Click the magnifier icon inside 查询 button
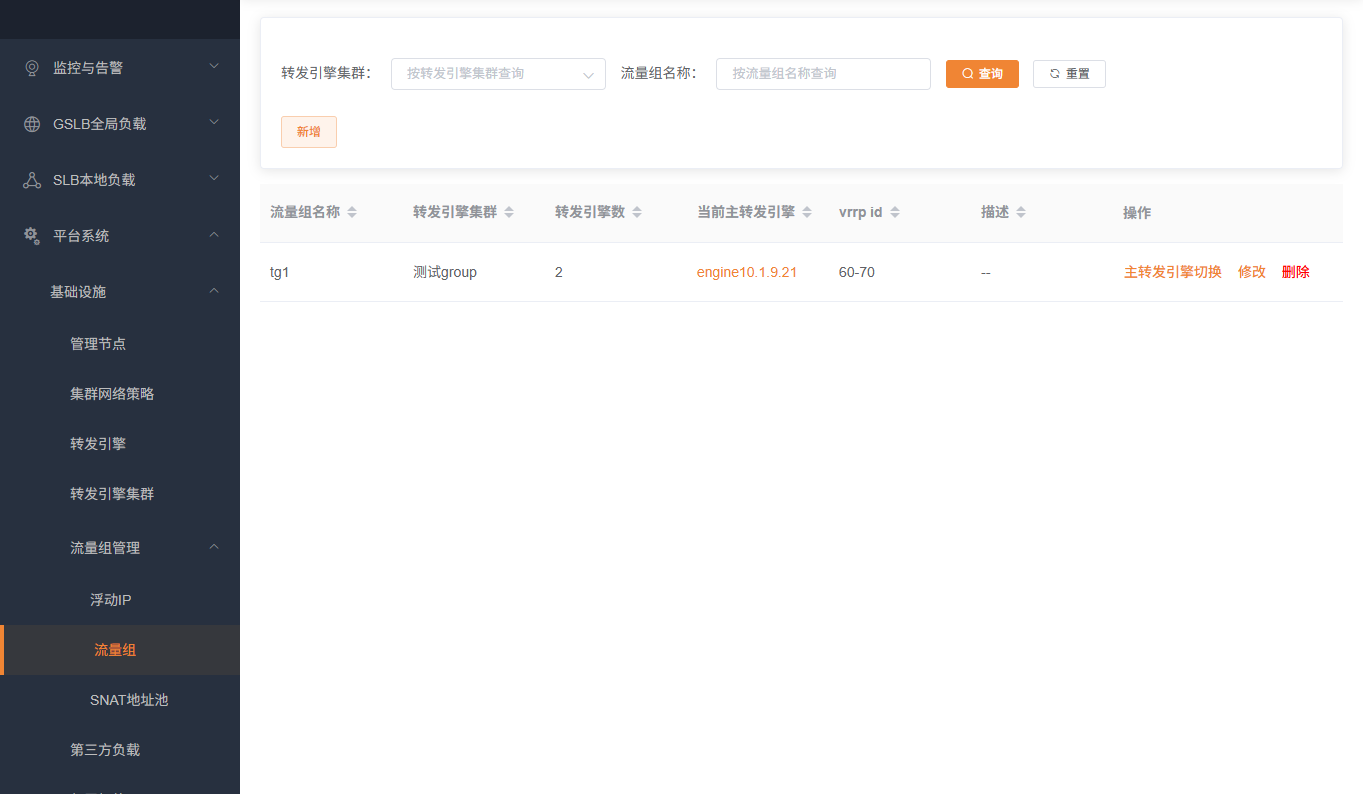1363x794 pixels. coord(965,73)
